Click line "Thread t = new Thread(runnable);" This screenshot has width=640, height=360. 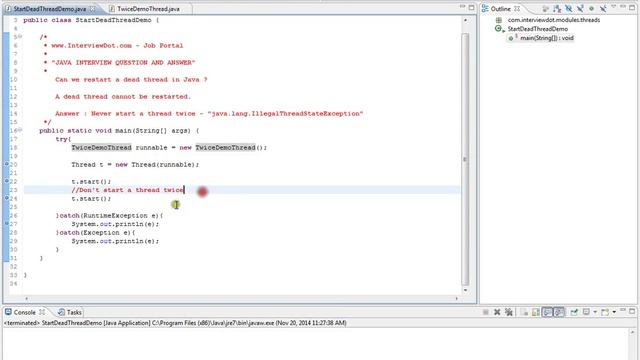(135, 164)
